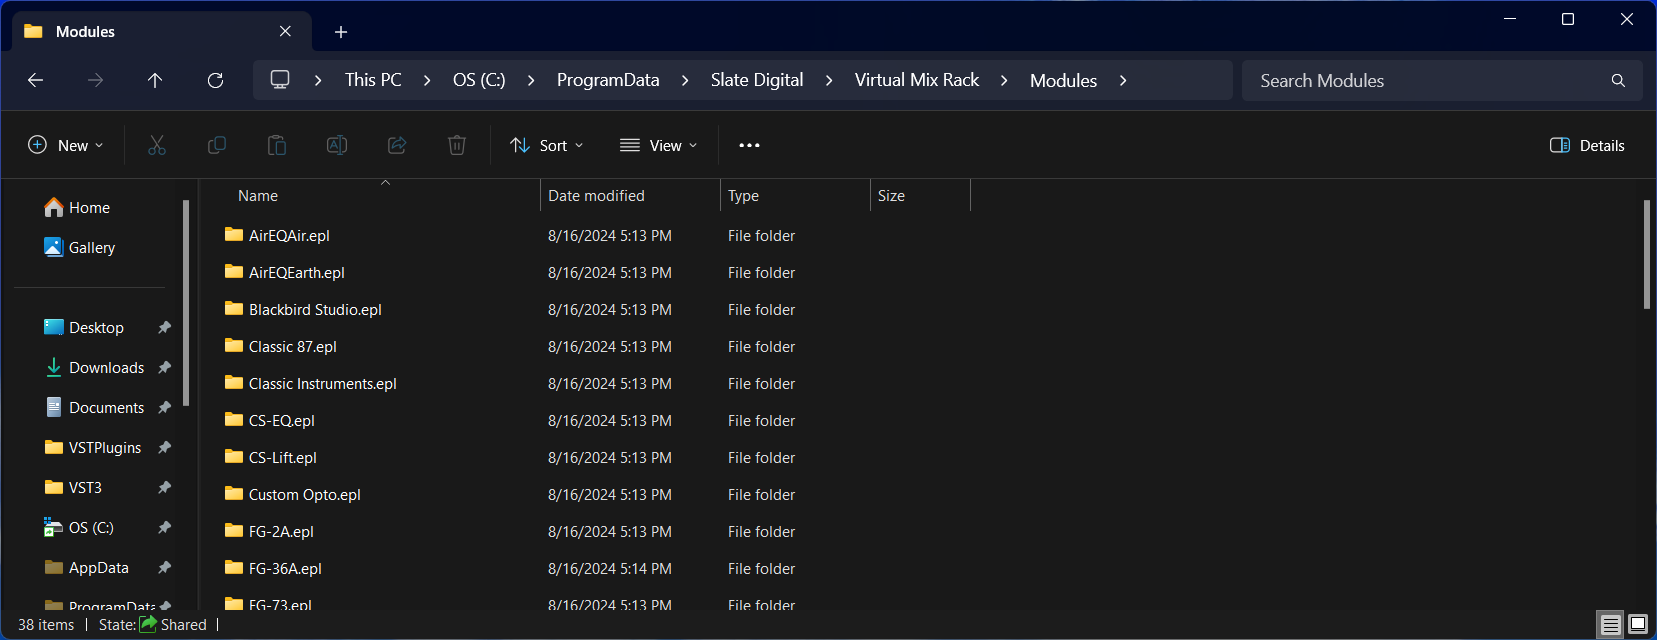This screenshot has height=640, width=1657.
Task: Switch to large thumbnails view in status bar
Action: (x=1638, y=624)
